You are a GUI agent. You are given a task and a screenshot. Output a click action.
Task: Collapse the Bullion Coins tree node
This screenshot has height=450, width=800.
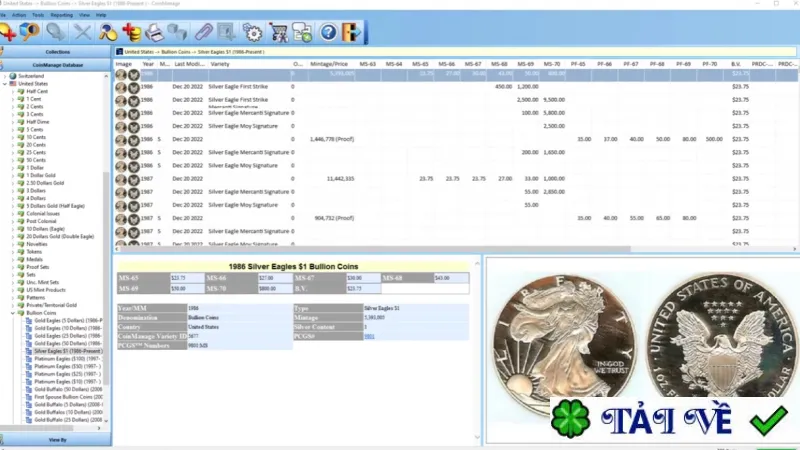pyautogui.click(x=13, y=313)
